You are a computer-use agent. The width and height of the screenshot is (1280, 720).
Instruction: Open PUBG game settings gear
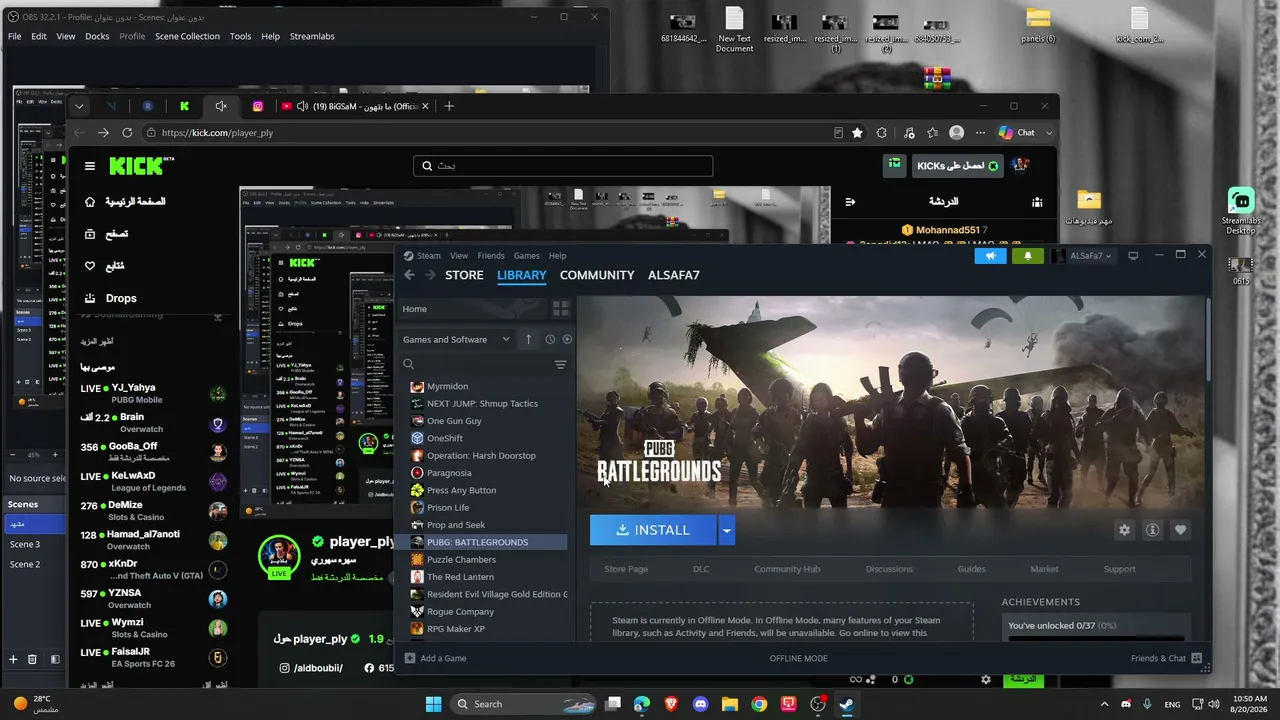1125,530
